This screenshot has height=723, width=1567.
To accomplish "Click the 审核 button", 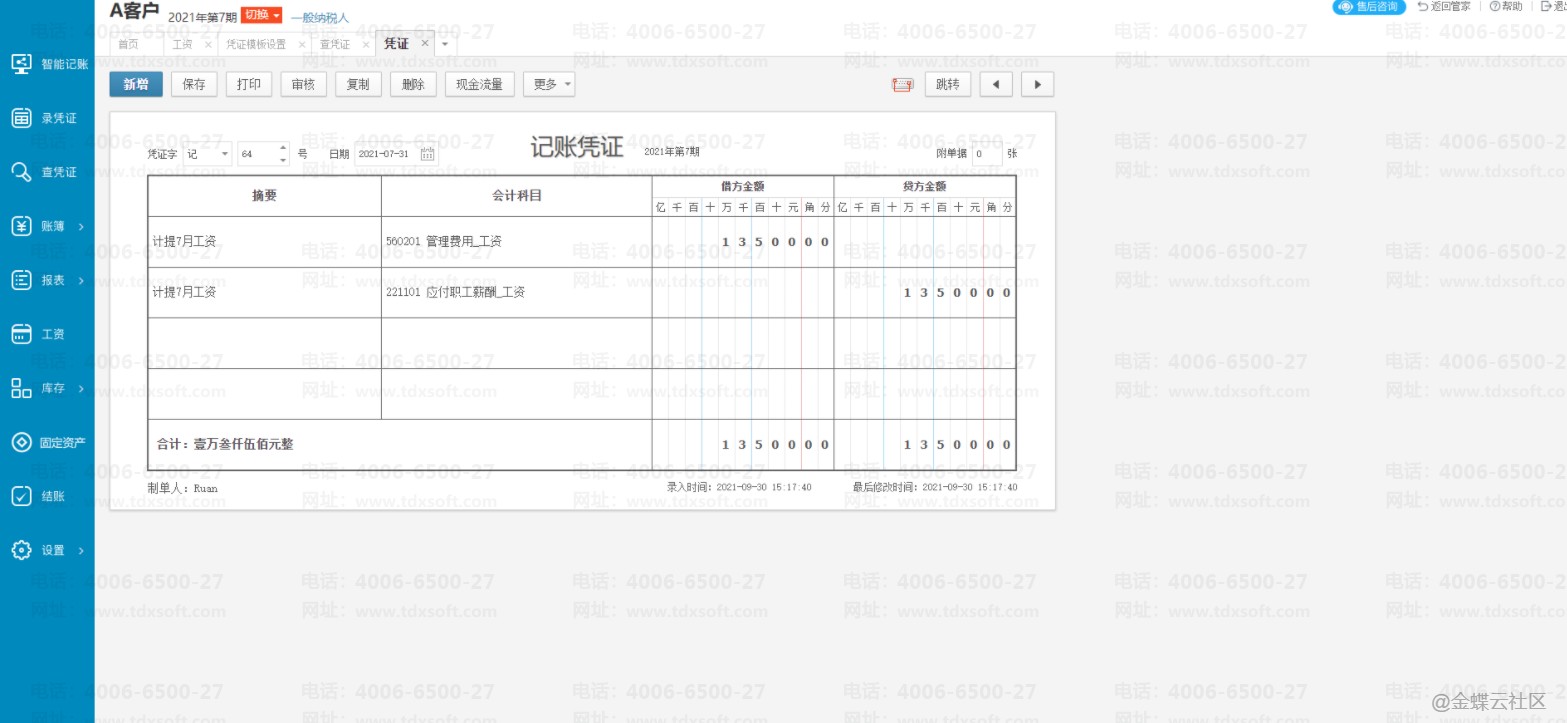I will 303,85.
